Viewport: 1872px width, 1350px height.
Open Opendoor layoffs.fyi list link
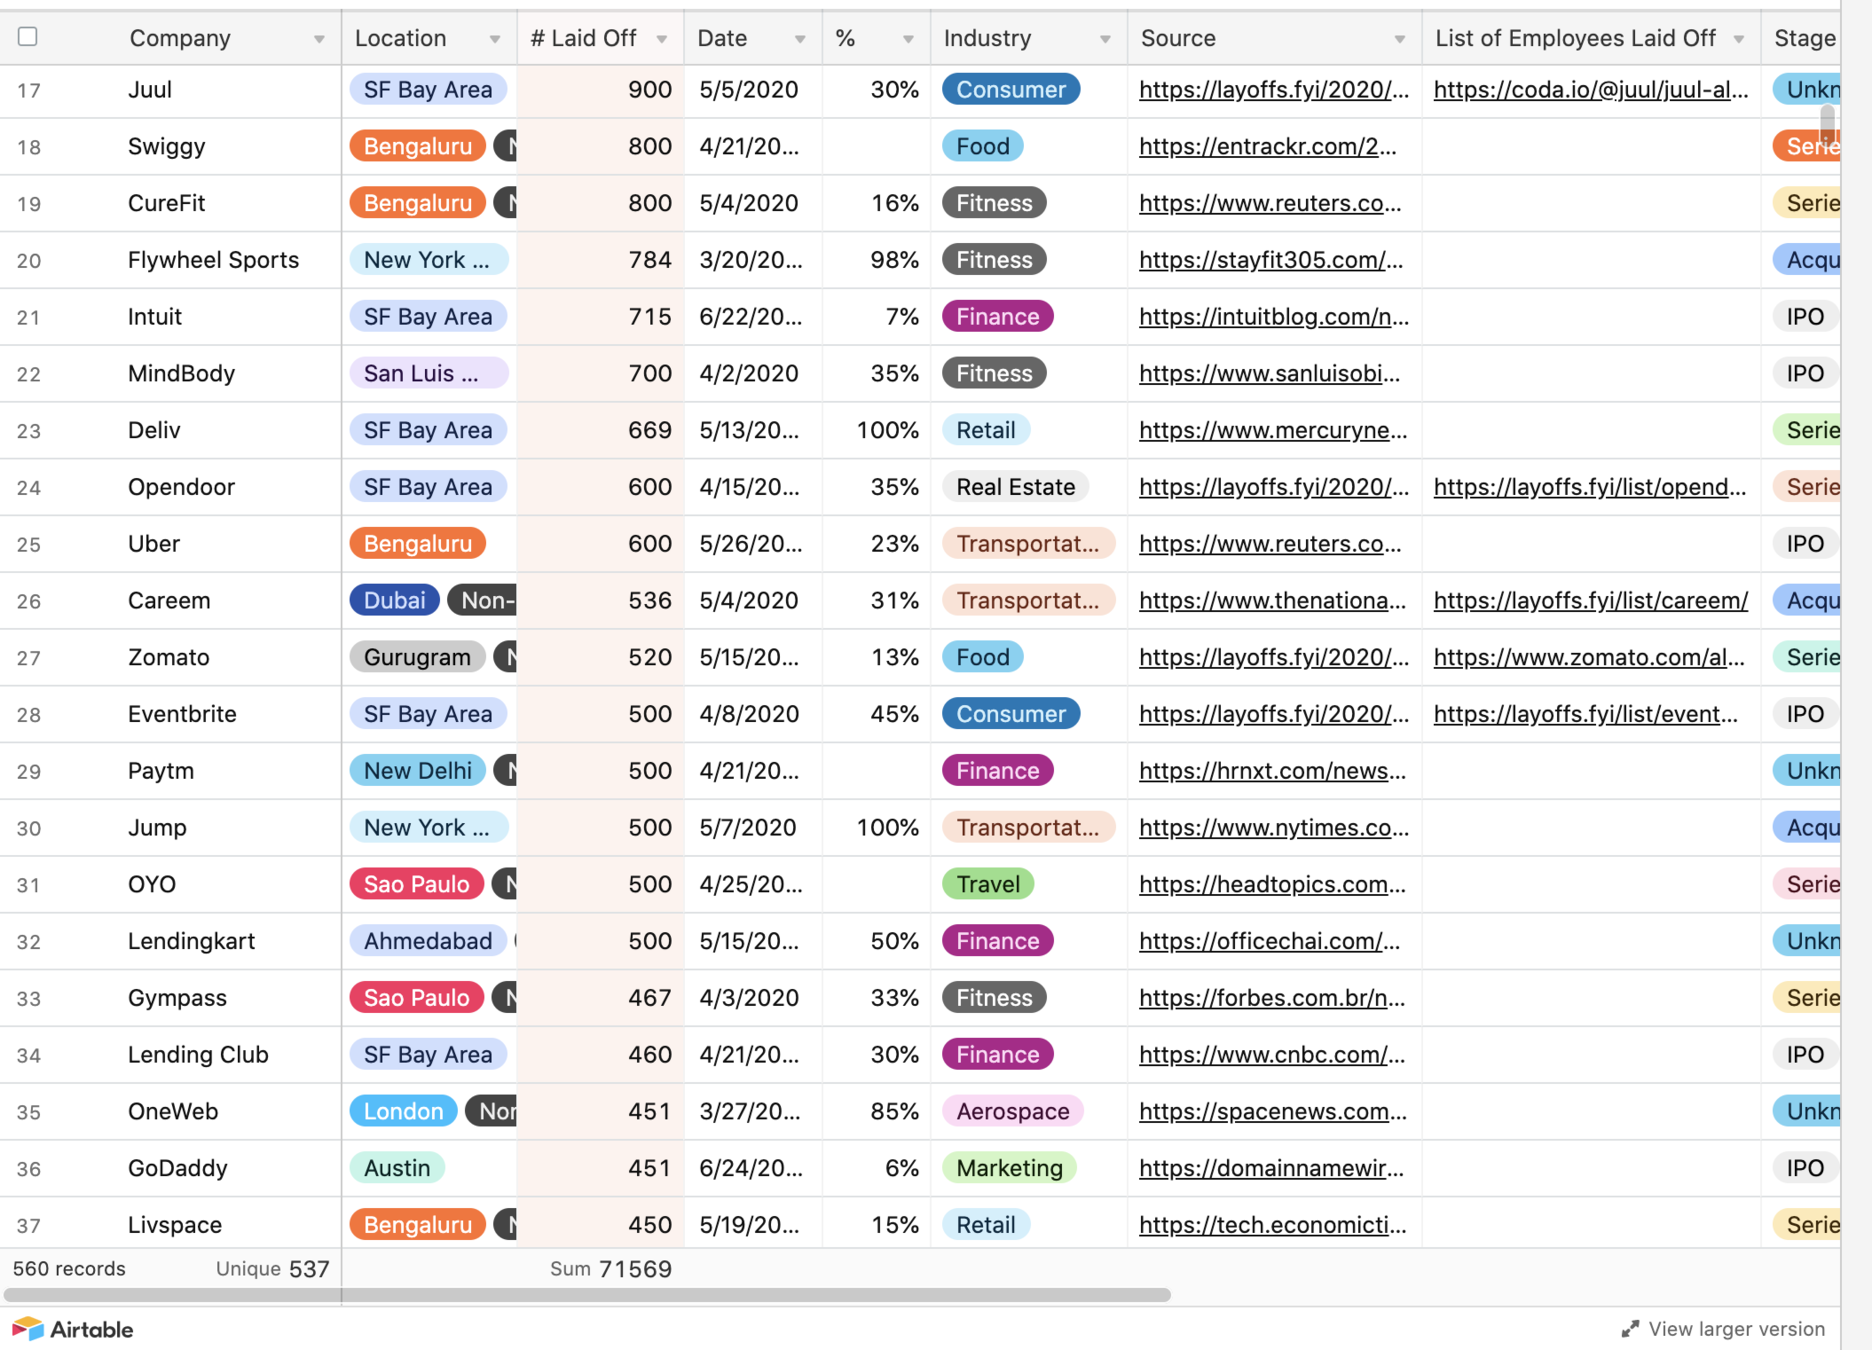1589,488
